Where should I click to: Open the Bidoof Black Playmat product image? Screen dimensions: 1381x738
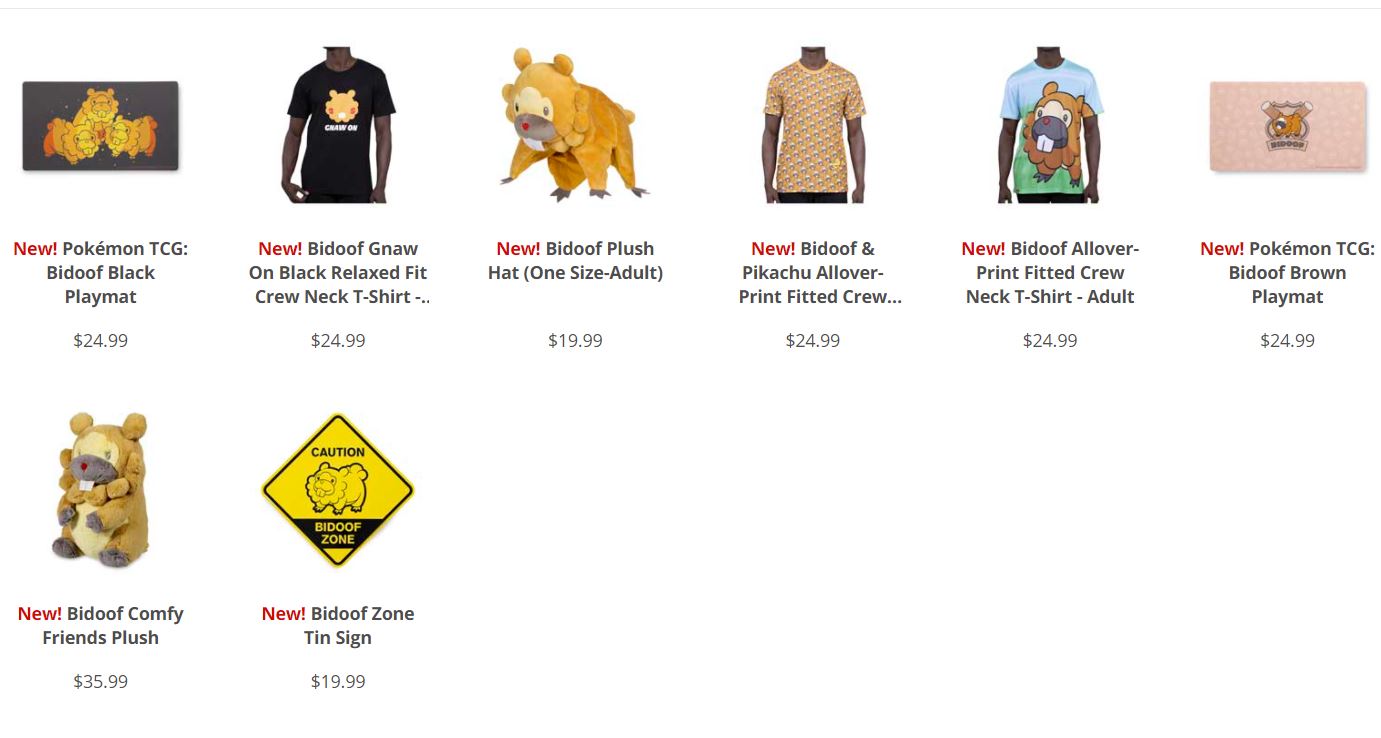point(100,126)
